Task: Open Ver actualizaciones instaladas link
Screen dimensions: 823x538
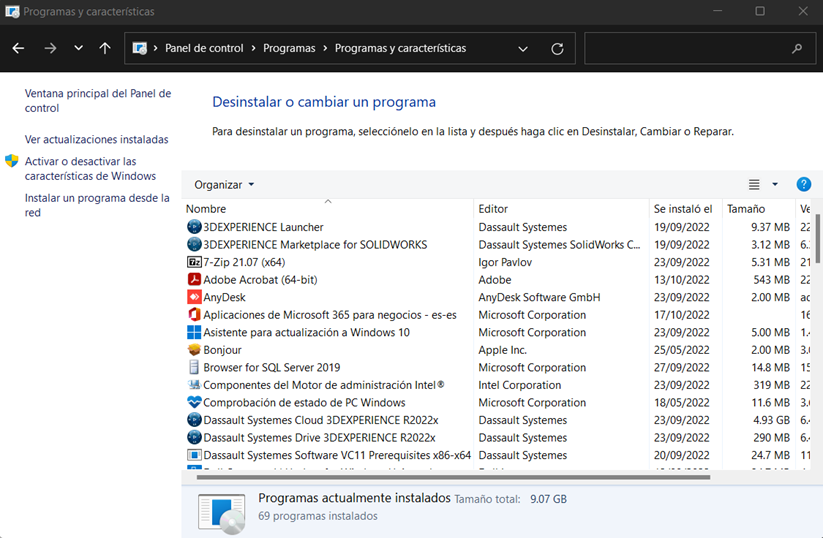Action: 97,139
